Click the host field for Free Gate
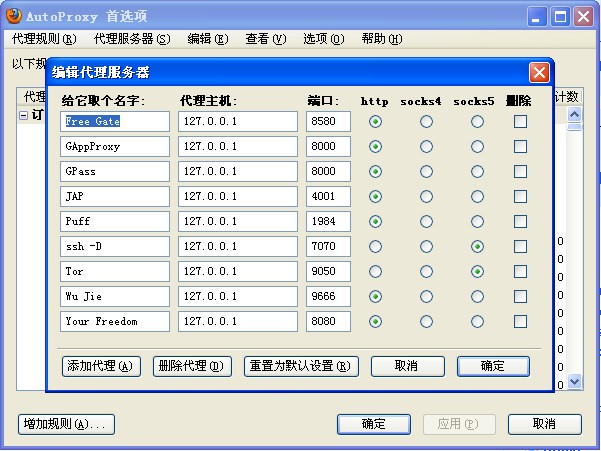Image resolution: width=601 pixels, height=451 pixels. 238,121
